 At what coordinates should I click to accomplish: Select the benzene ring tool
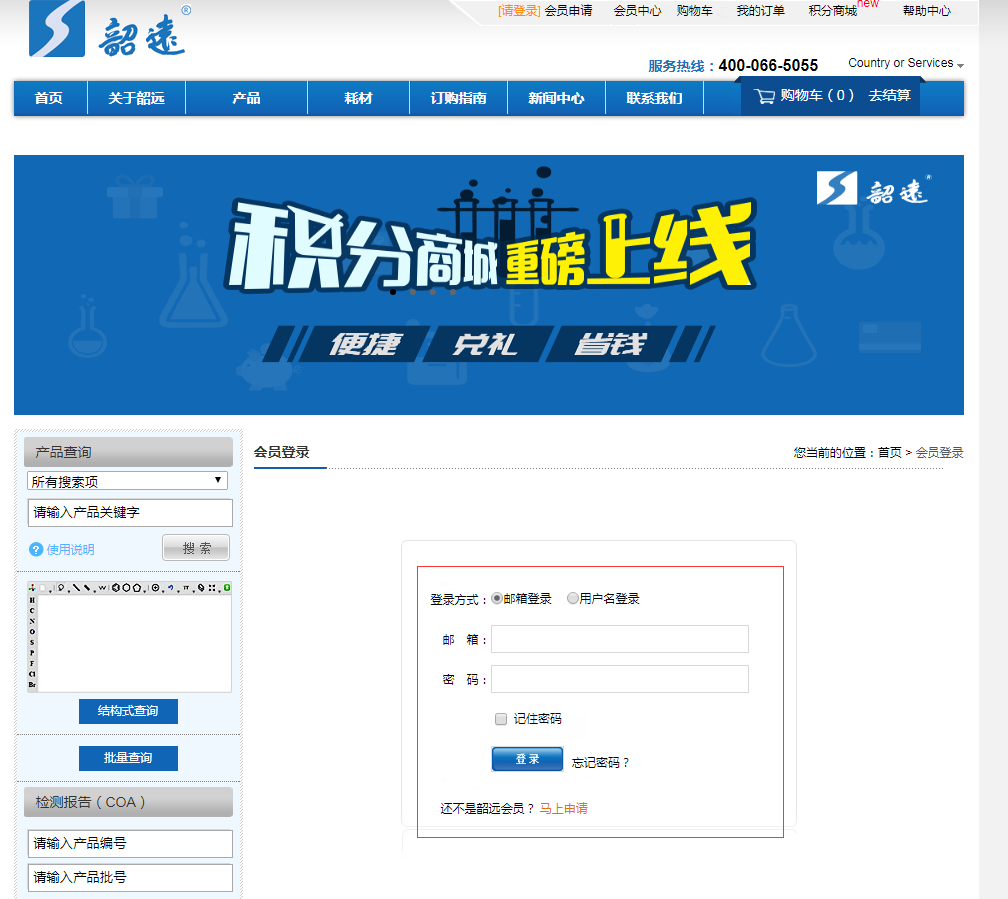point(116,587)
